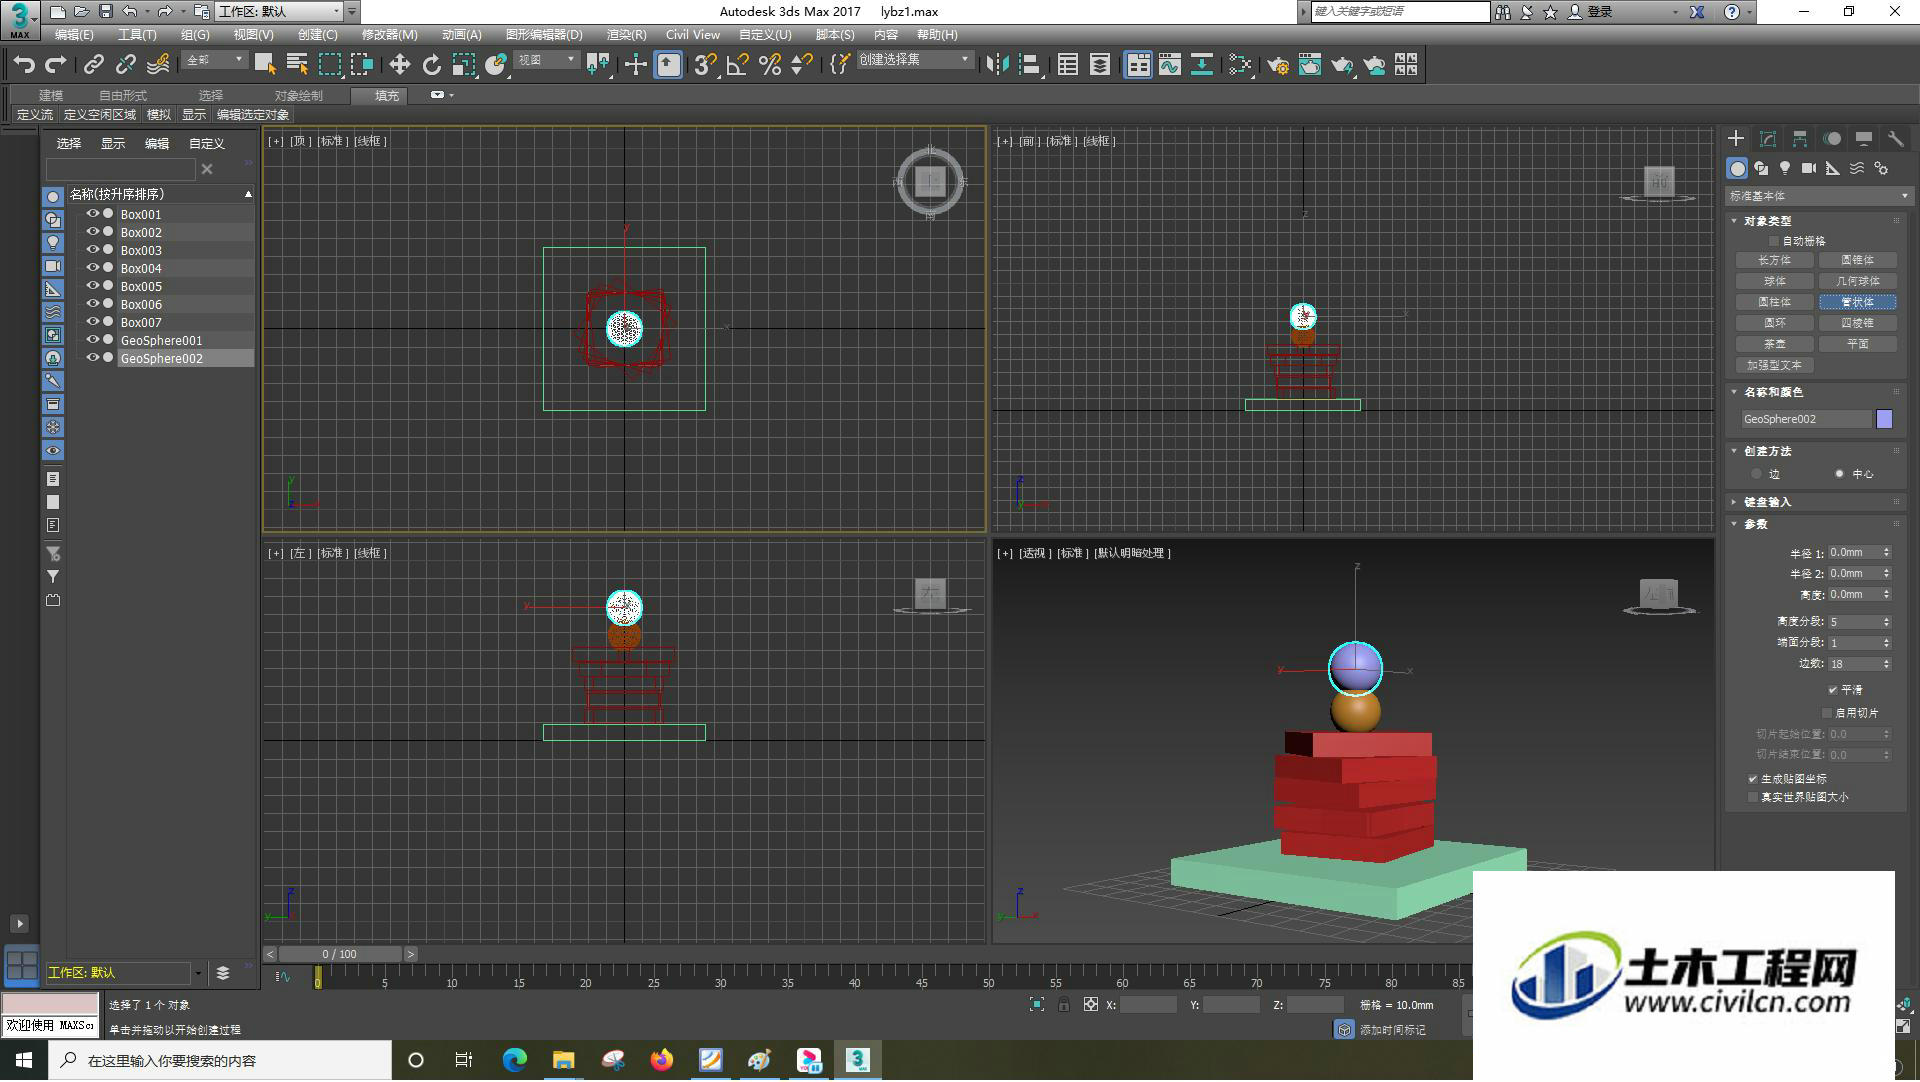
Task: Open the 工作区: 默认 workspace dropdown in title bar
Action: point(280,11)
